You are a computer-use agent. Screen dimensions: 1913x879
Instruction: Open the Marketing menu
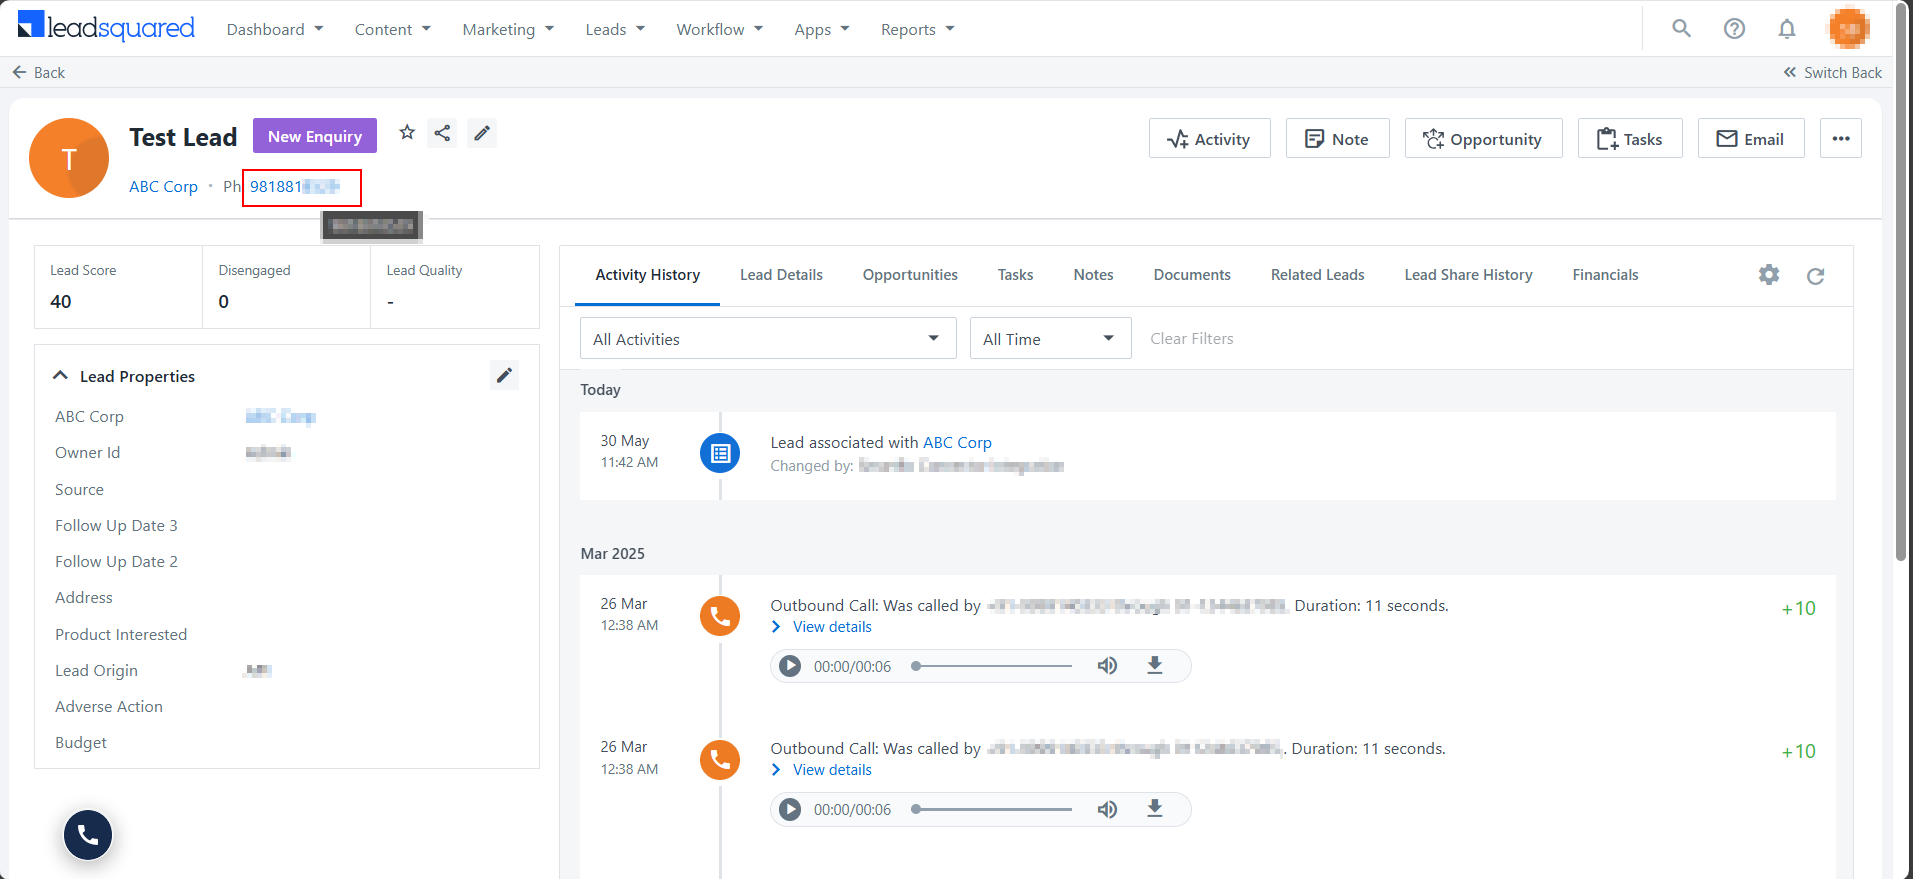508,29
